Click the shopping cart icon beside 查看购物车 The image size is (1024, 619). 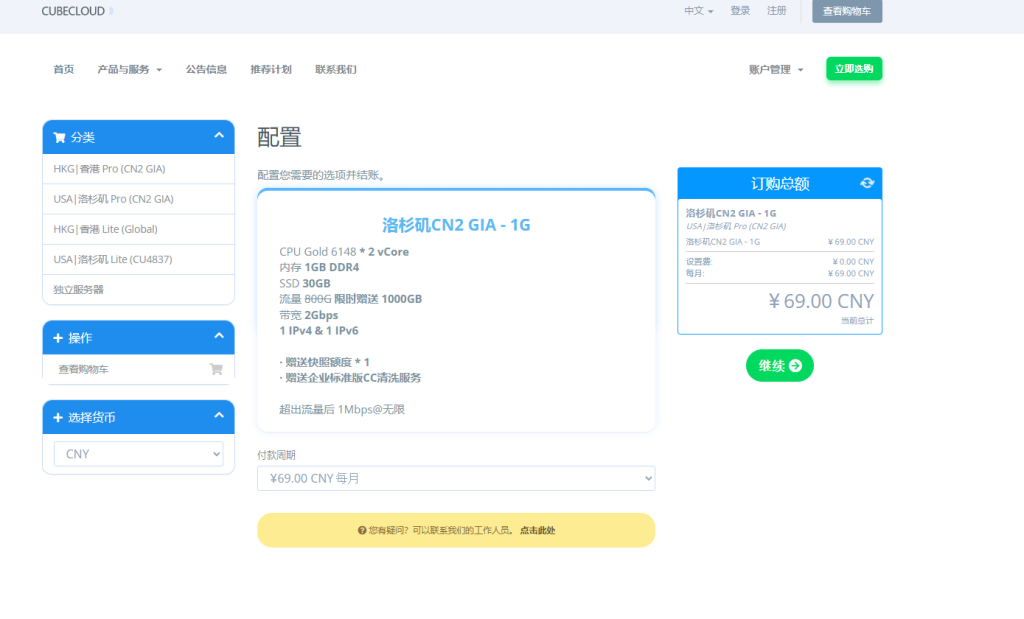click(216, 369)
